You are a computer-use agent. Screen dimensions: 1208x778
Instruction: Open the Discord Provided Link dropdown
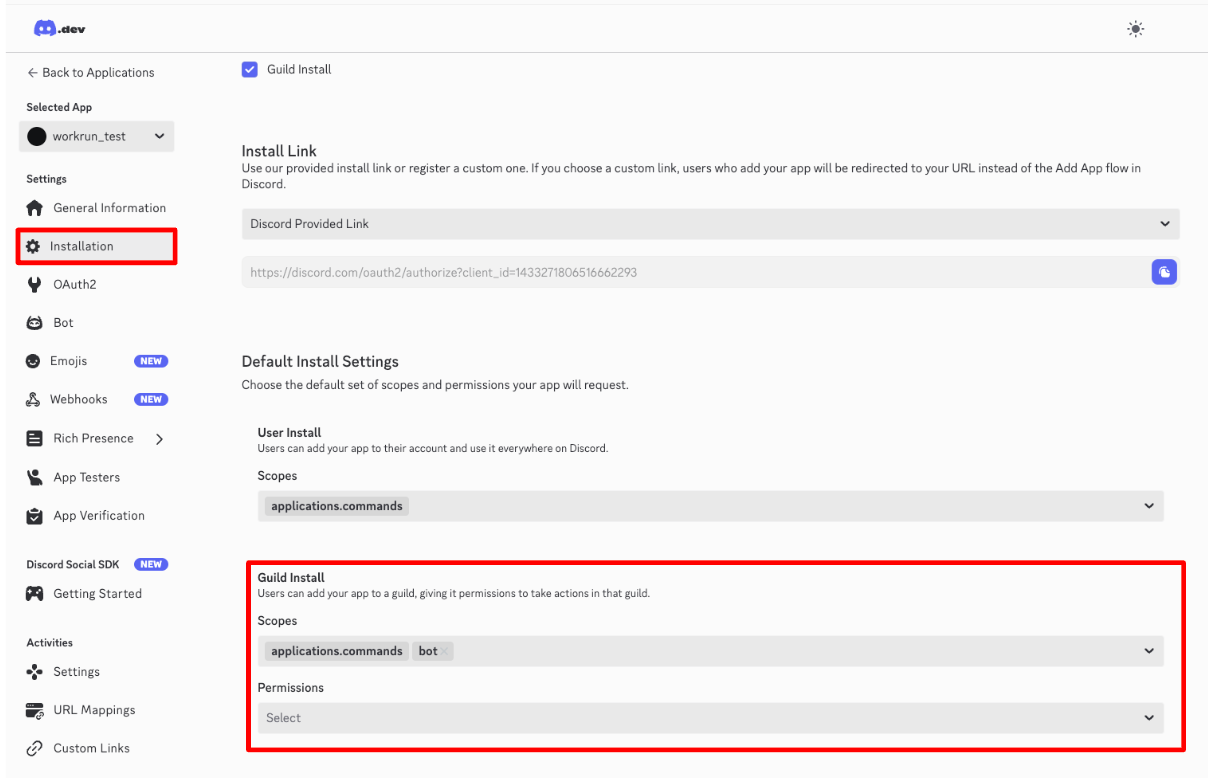point(710,224)
